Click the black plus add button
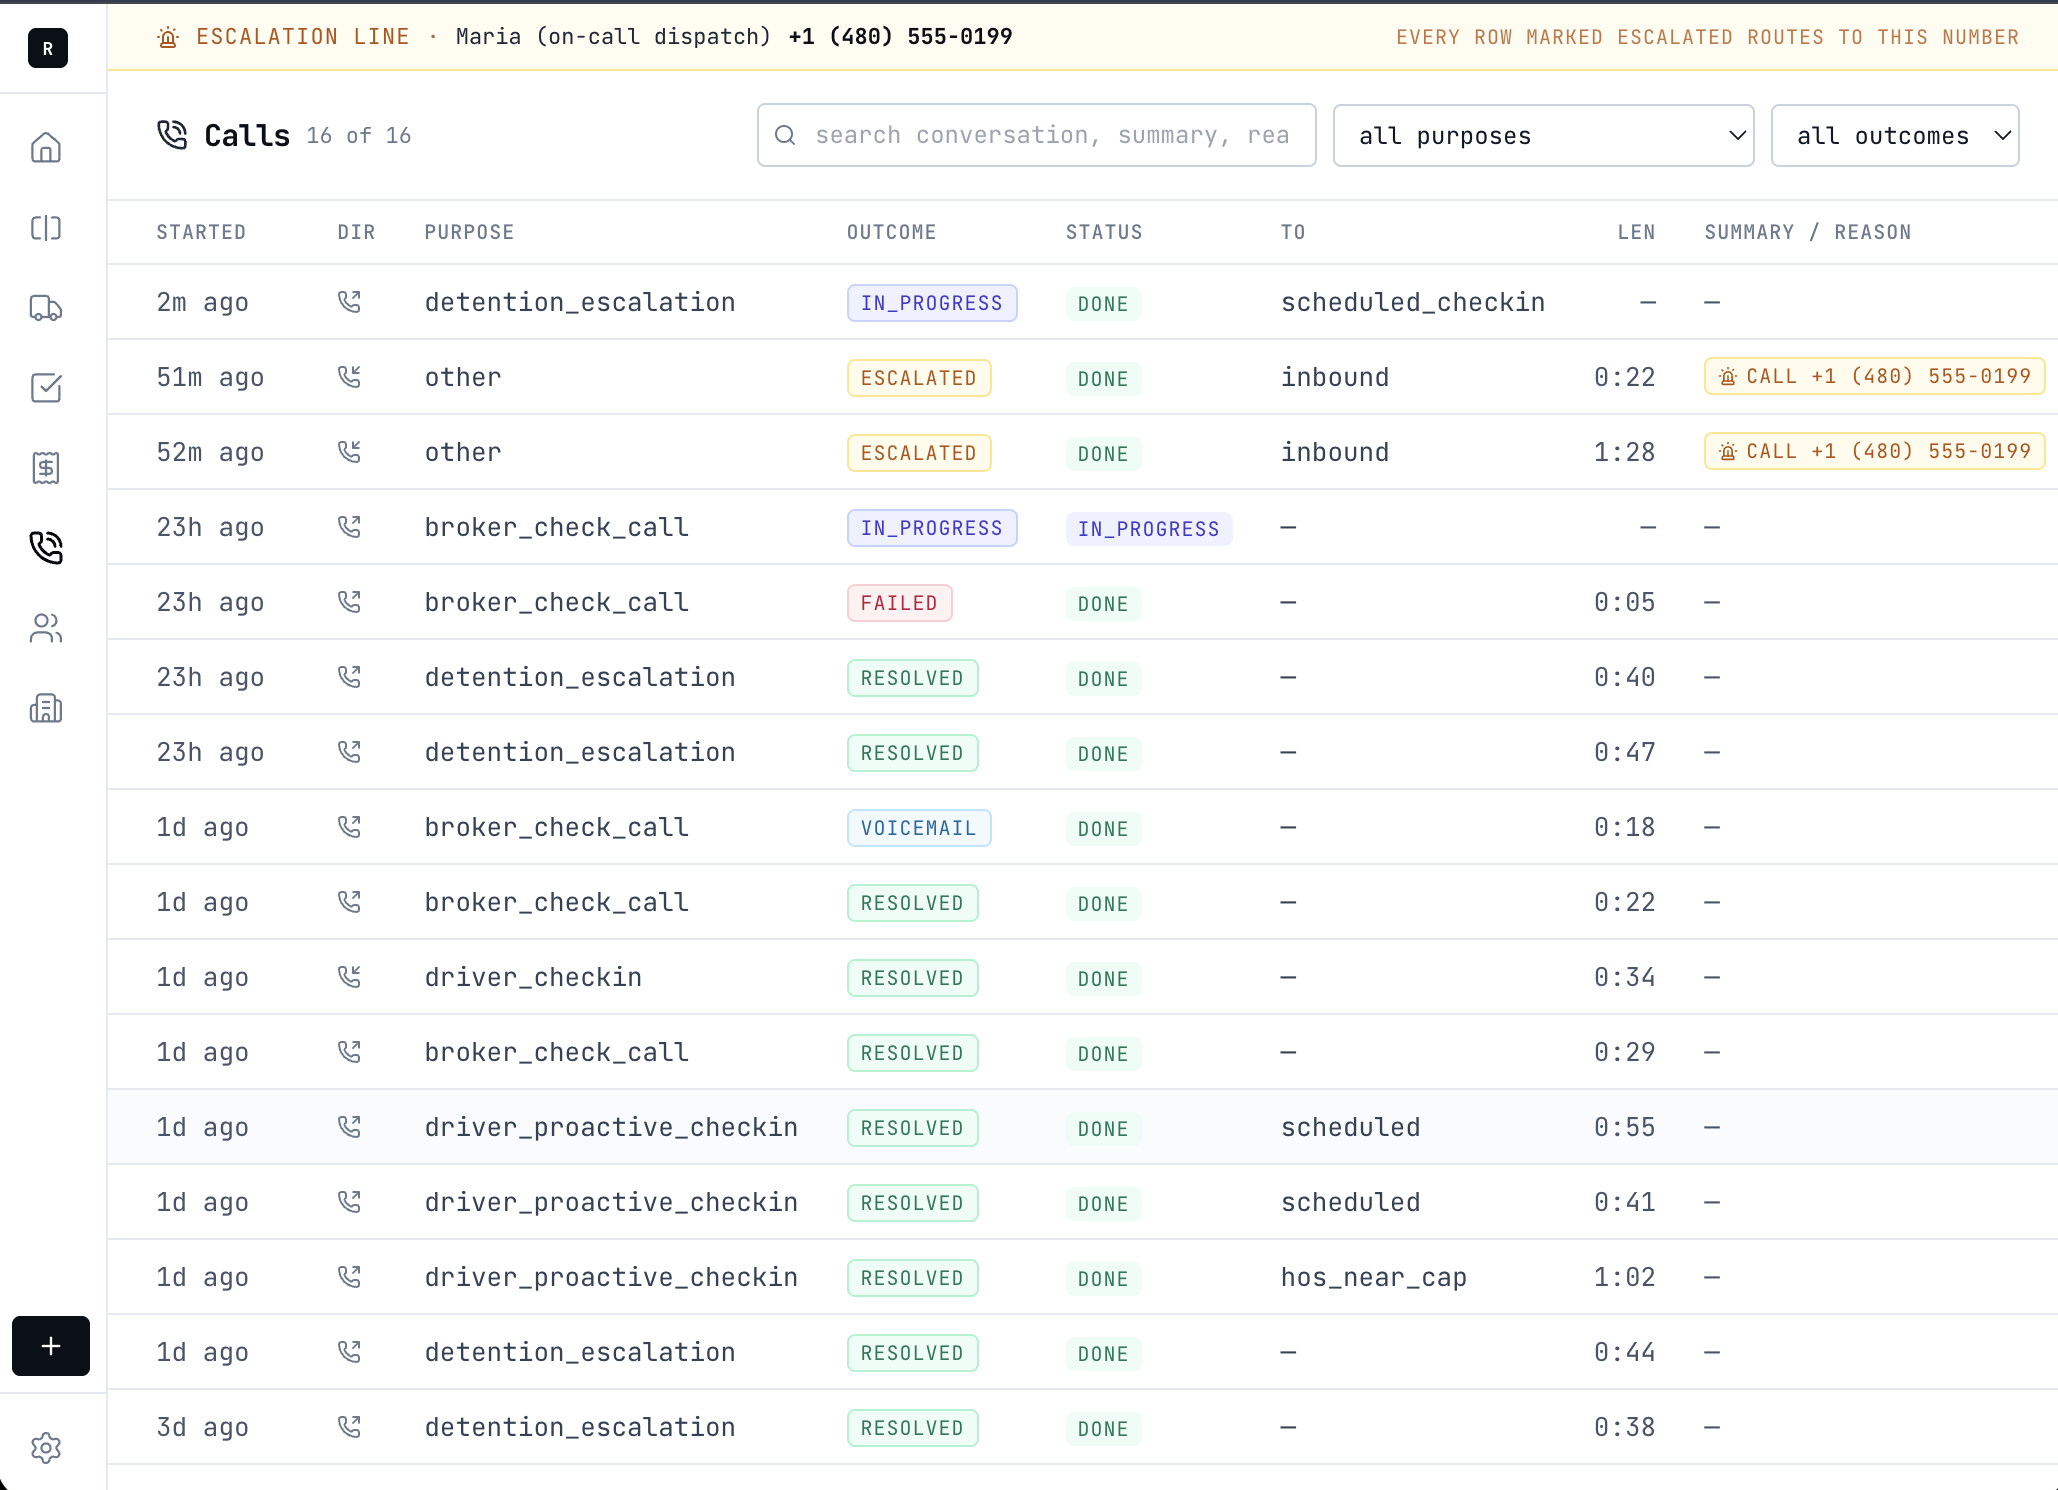The width and height of the screenshot is (2058, 1490). click(51, 1346)
